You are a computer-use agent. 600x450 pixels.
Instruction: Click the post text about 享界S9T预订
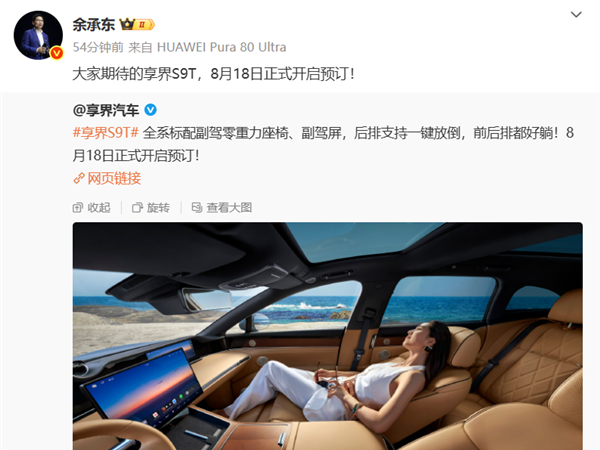coord(213,73)
